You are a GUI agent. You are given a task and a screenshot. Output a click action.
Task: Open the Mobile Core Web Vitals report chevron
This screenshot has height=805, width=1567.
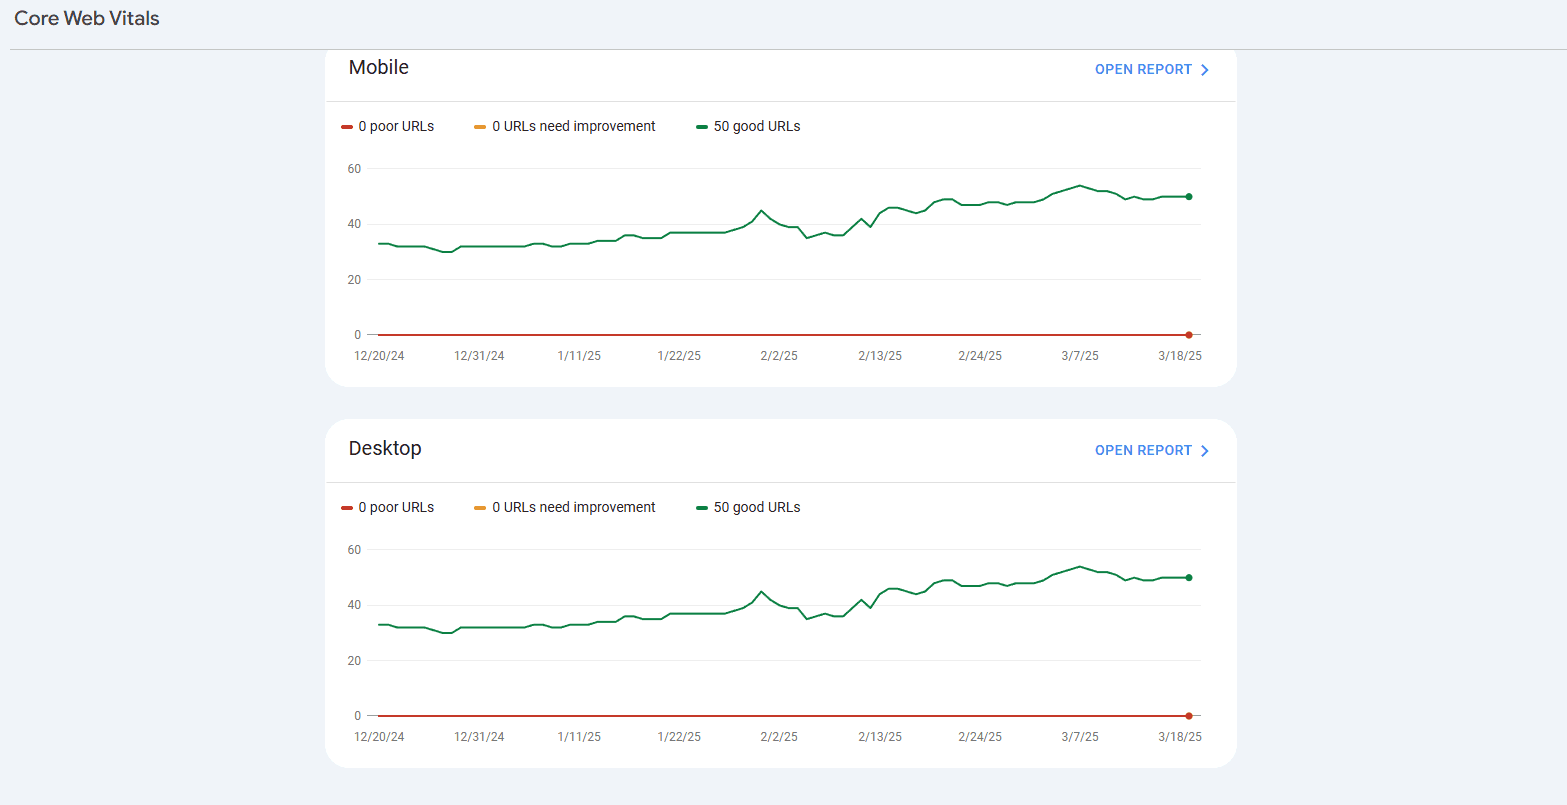[1205, 69]
